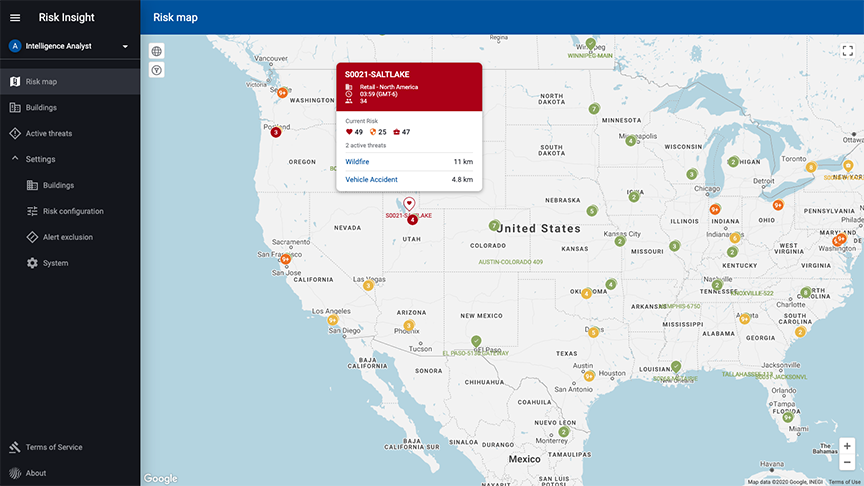864x486 pixels.
Task: Open the hamburger navigation menu
Action: [x=15, y=17]
